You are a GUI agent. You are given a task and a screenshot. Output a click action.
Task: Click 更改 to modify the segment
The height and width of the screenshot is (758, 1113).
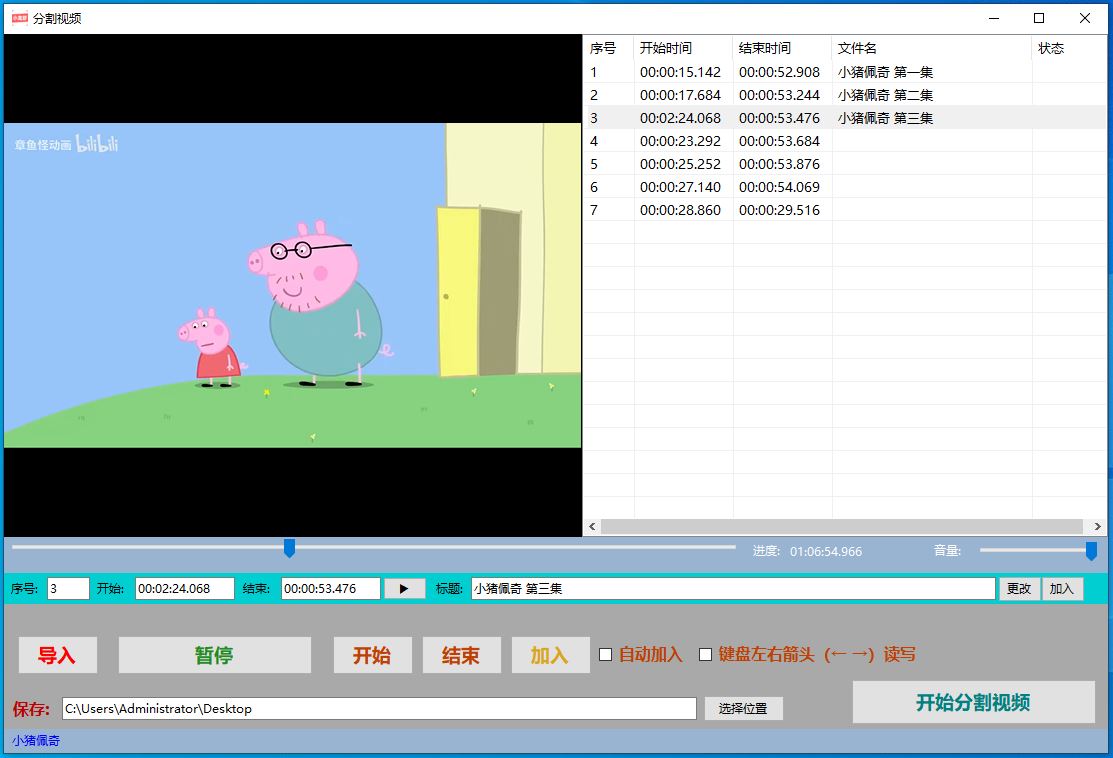[1019, 589]
